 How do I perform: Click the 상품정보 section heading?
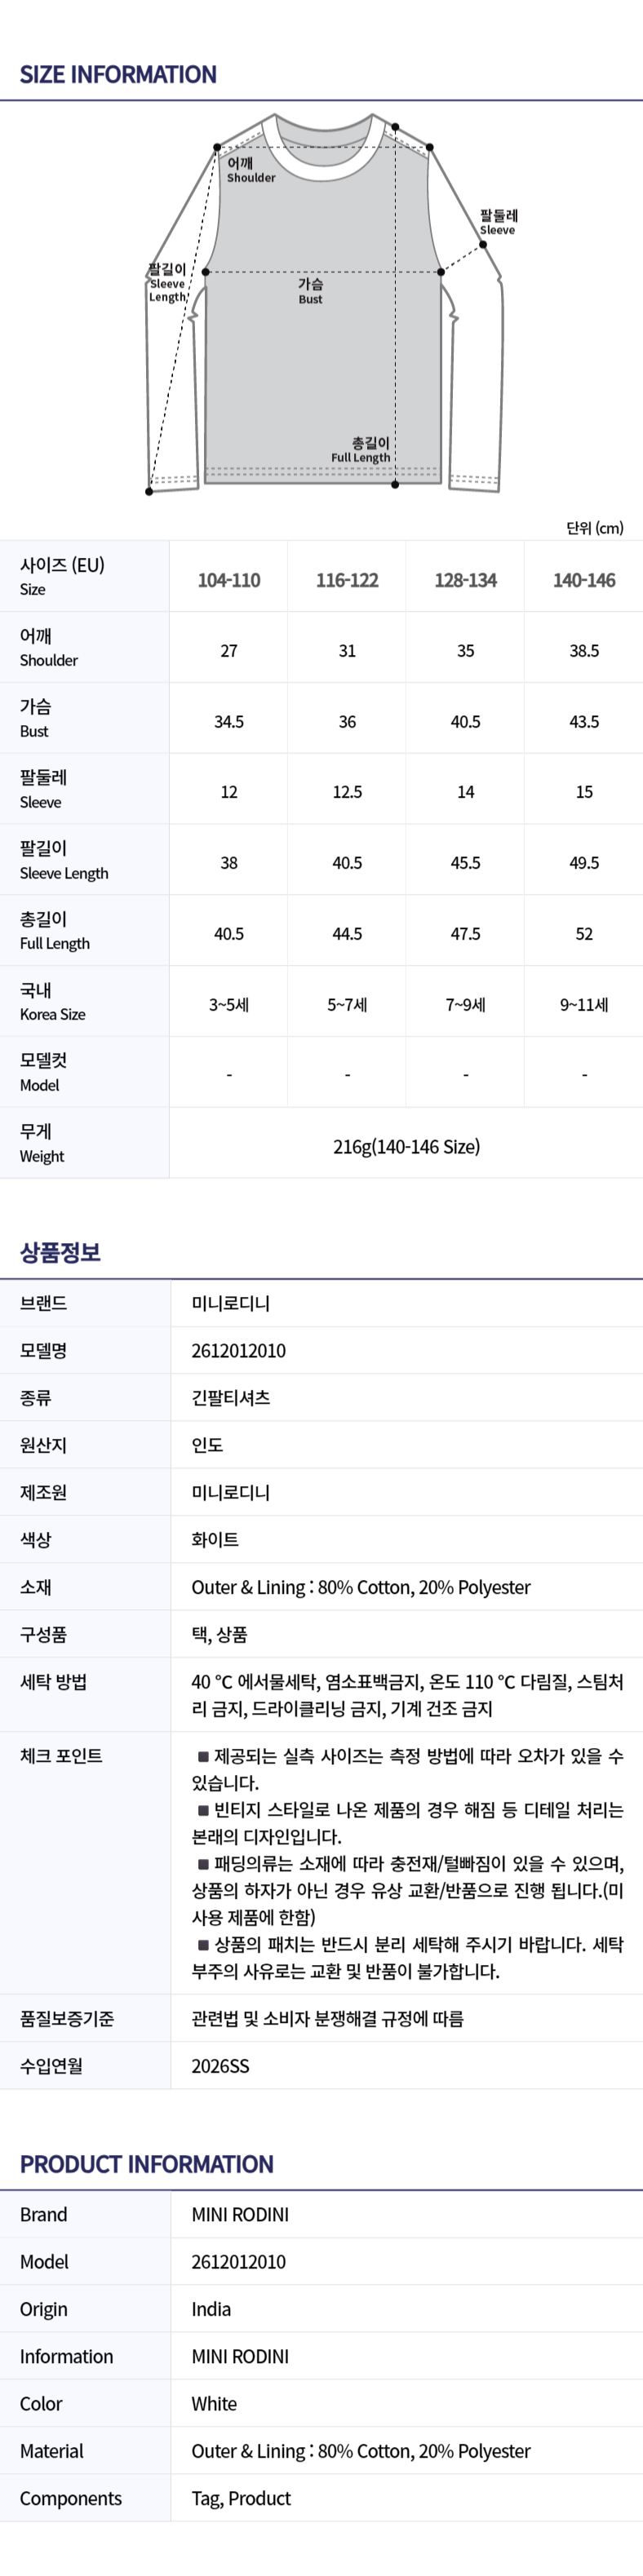coord(60,1252)
